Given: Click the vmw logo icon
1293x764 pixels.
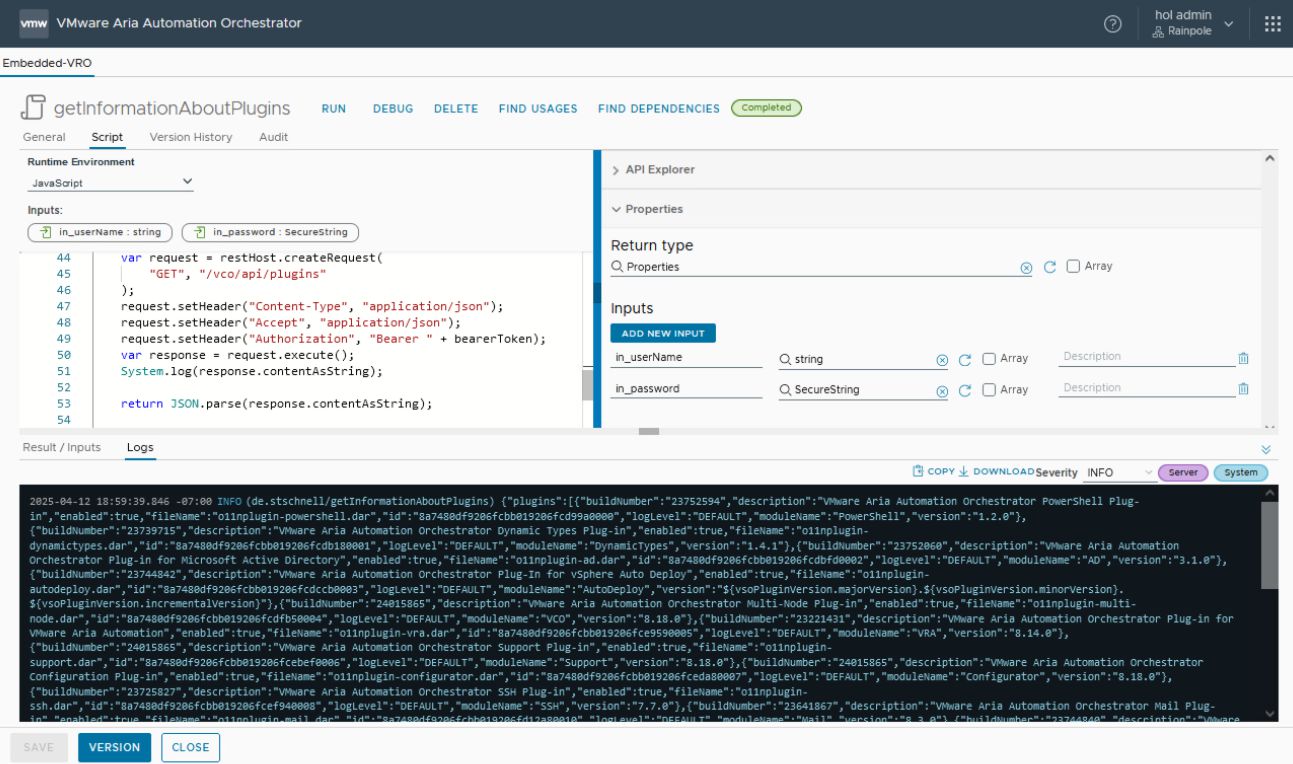Looking at the screenshot, I should click(34, 23).
